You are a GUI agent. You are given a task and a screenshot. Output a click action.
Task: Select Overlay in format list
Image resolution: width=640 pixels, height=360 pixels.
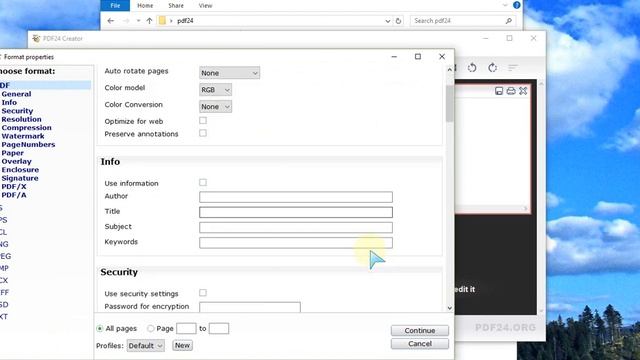click(x=16, y=161)
